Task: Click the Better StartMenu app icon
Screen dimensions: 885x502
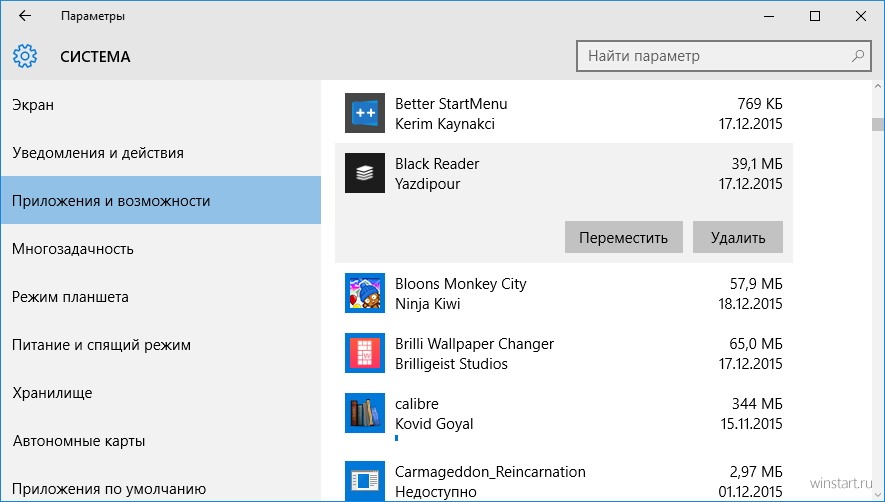Action: pos(365,113)
